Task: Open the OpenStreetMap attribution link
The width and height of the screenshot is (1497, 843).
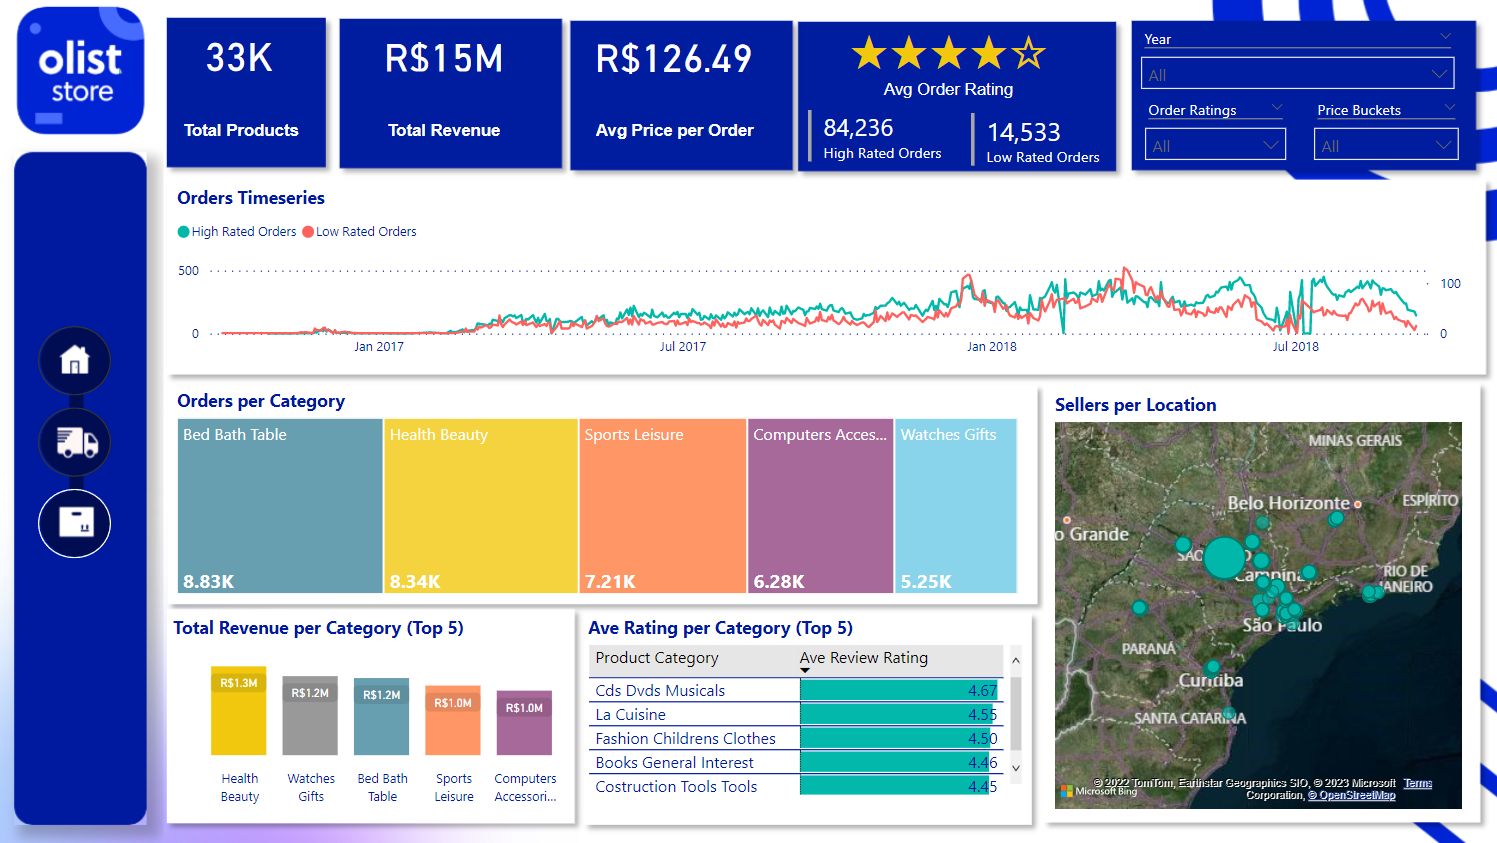Action: [1352, 795]
